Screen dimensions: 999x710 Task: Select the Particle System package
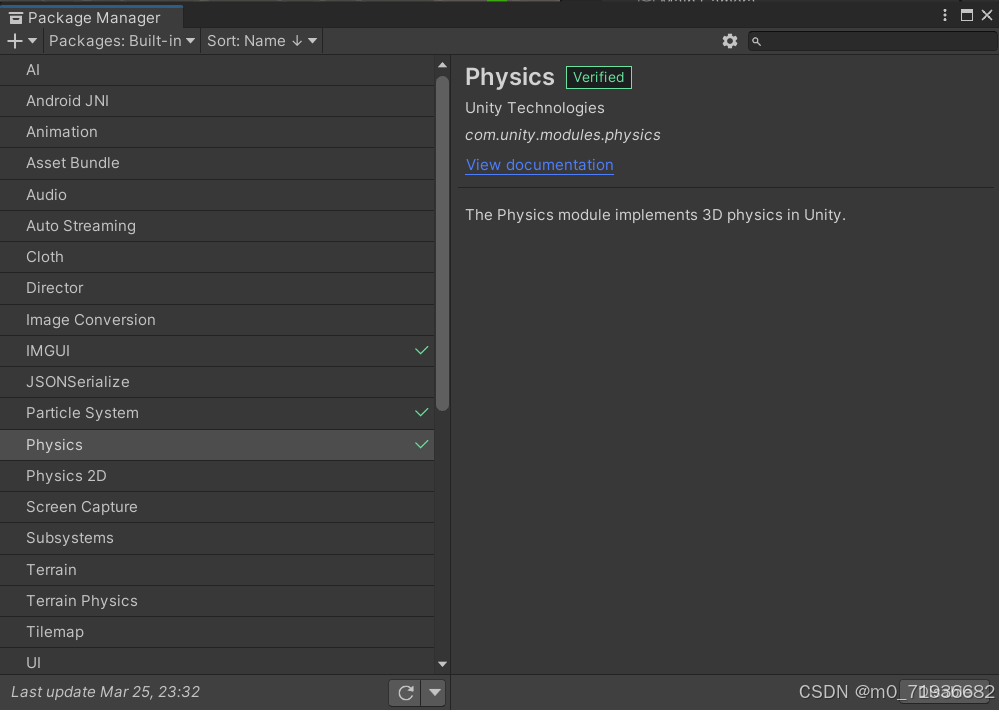[217, 413]
